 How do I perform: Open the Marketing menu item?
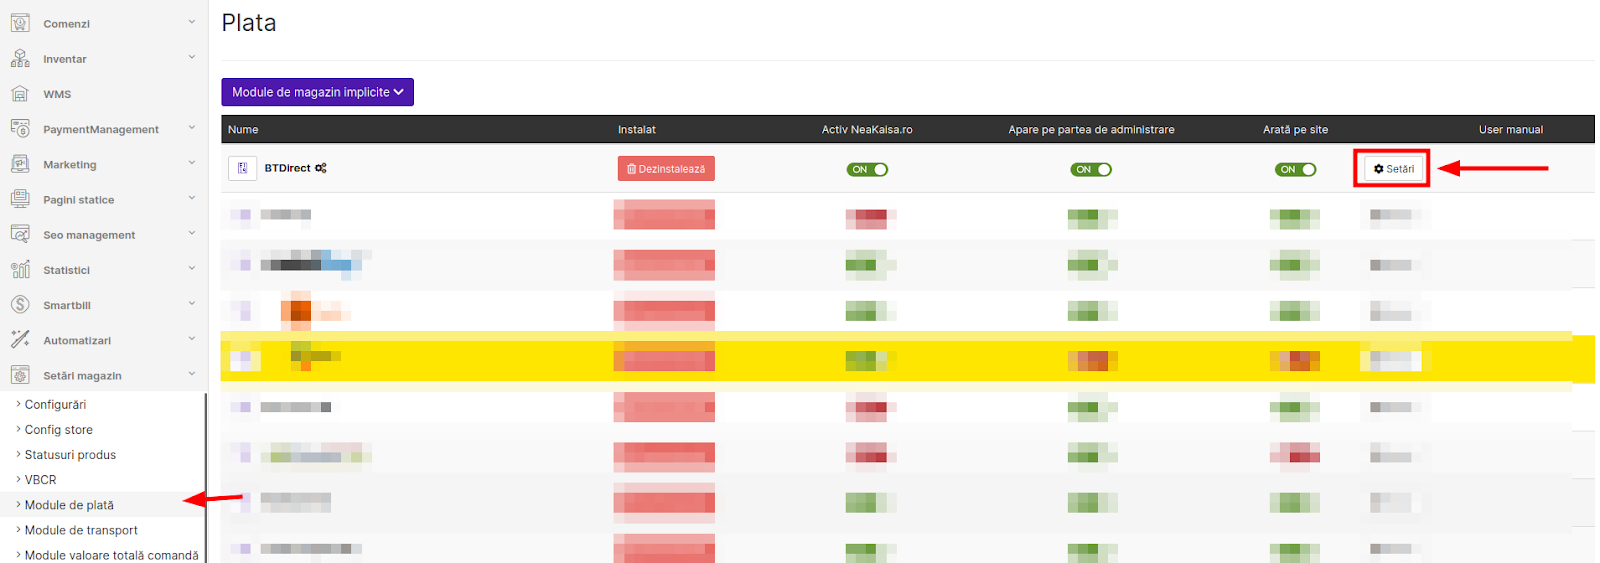click(70, 165)
